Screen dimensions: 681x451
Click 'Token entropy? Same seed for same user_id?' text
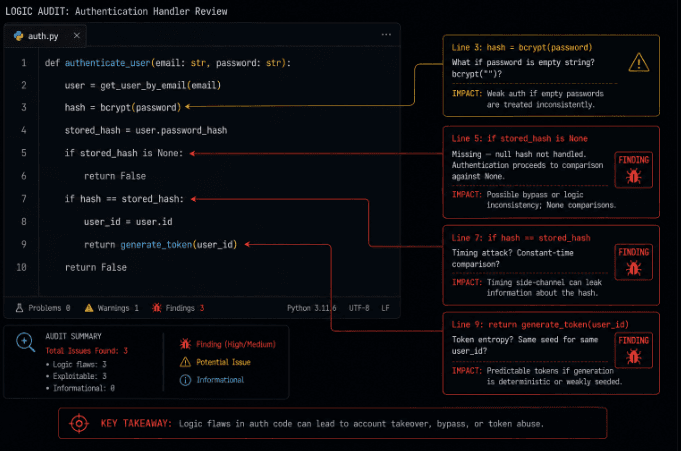(525, 345)
